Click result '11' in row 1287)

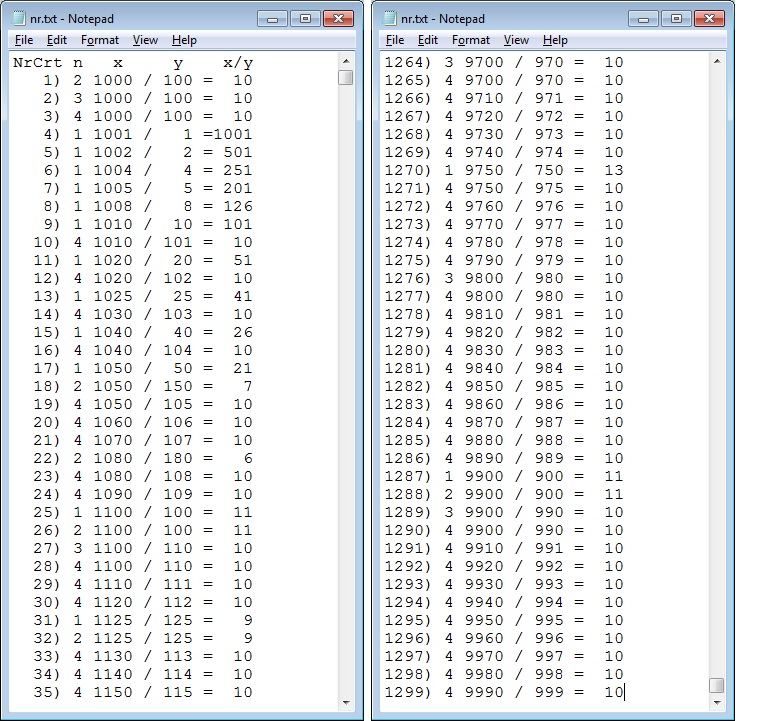pos(614,476)
